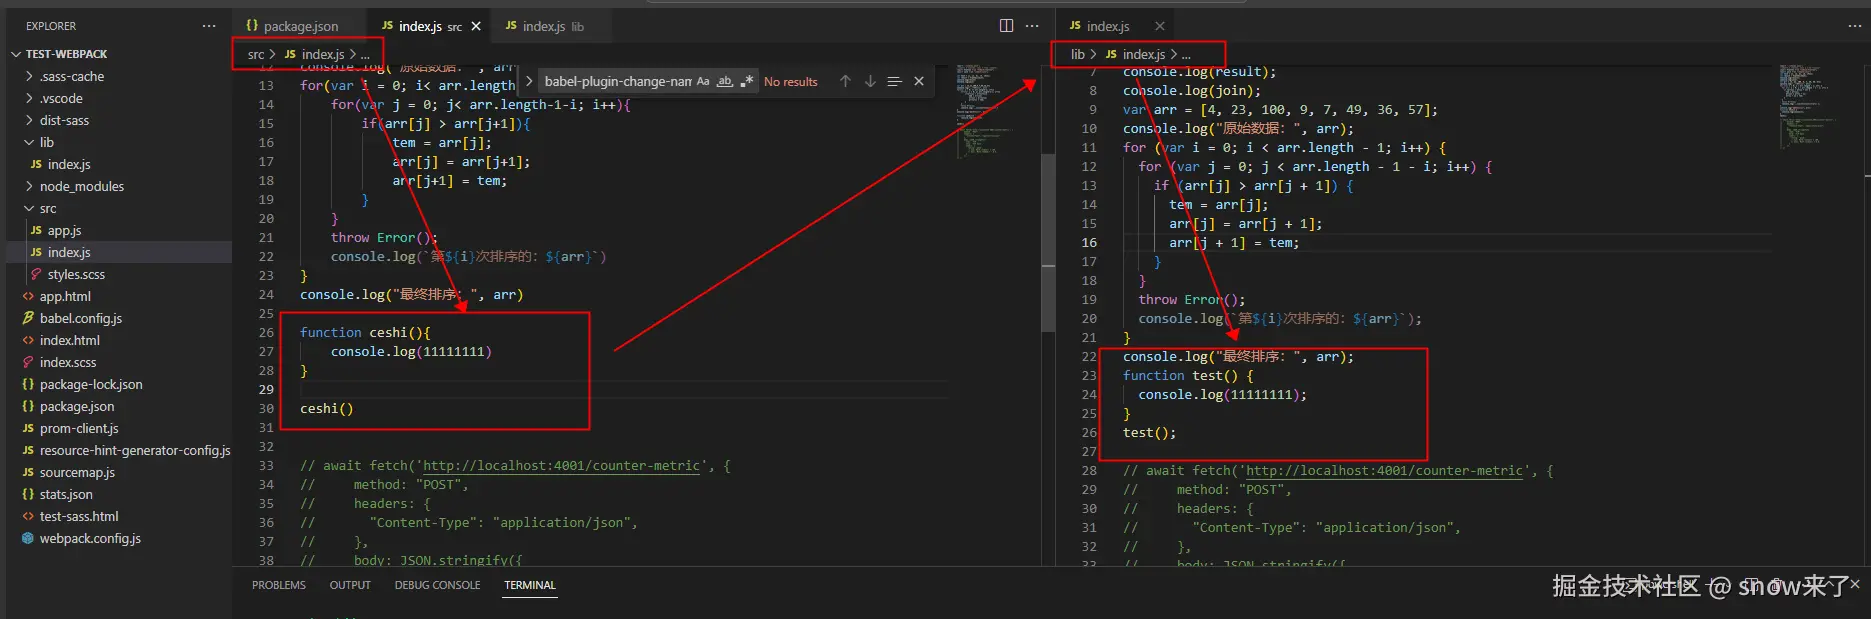This screenshot has height=619, width=1871.
Task: Open webpack.config.js file
Action: (x=90, y=538)
